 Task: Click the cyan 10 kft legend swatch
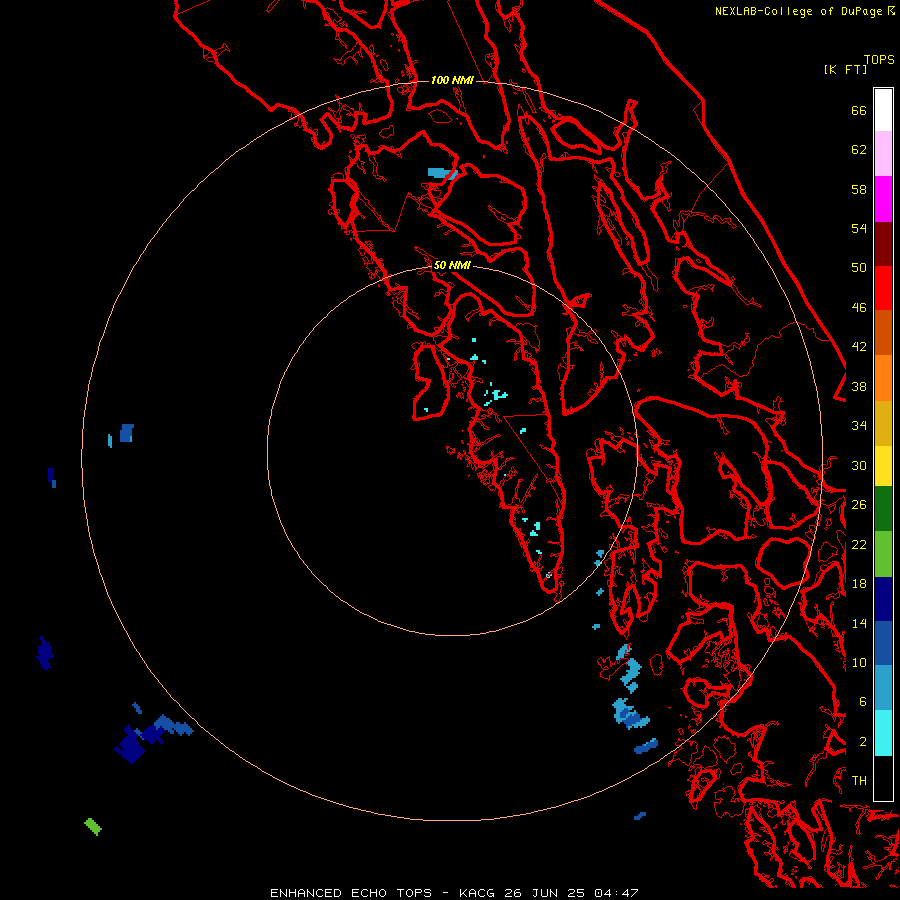coord(883,733)
